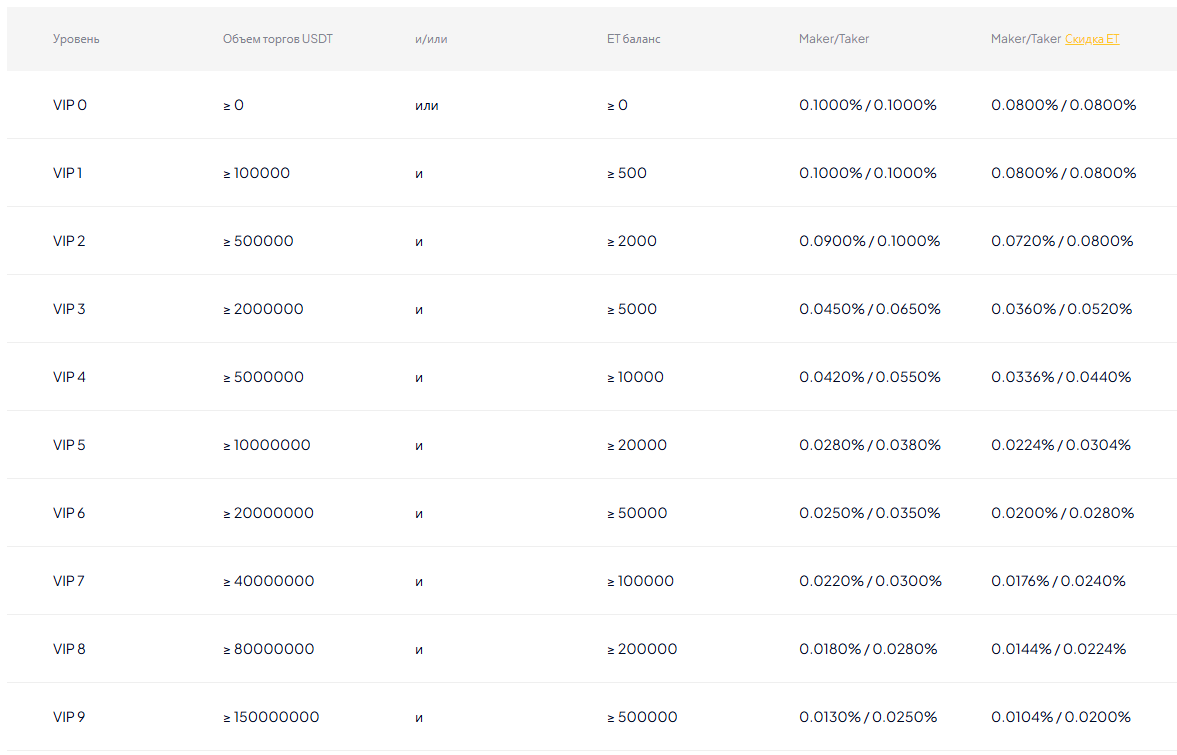Click trading volume value ≥ 10000000

pos(266,445)
